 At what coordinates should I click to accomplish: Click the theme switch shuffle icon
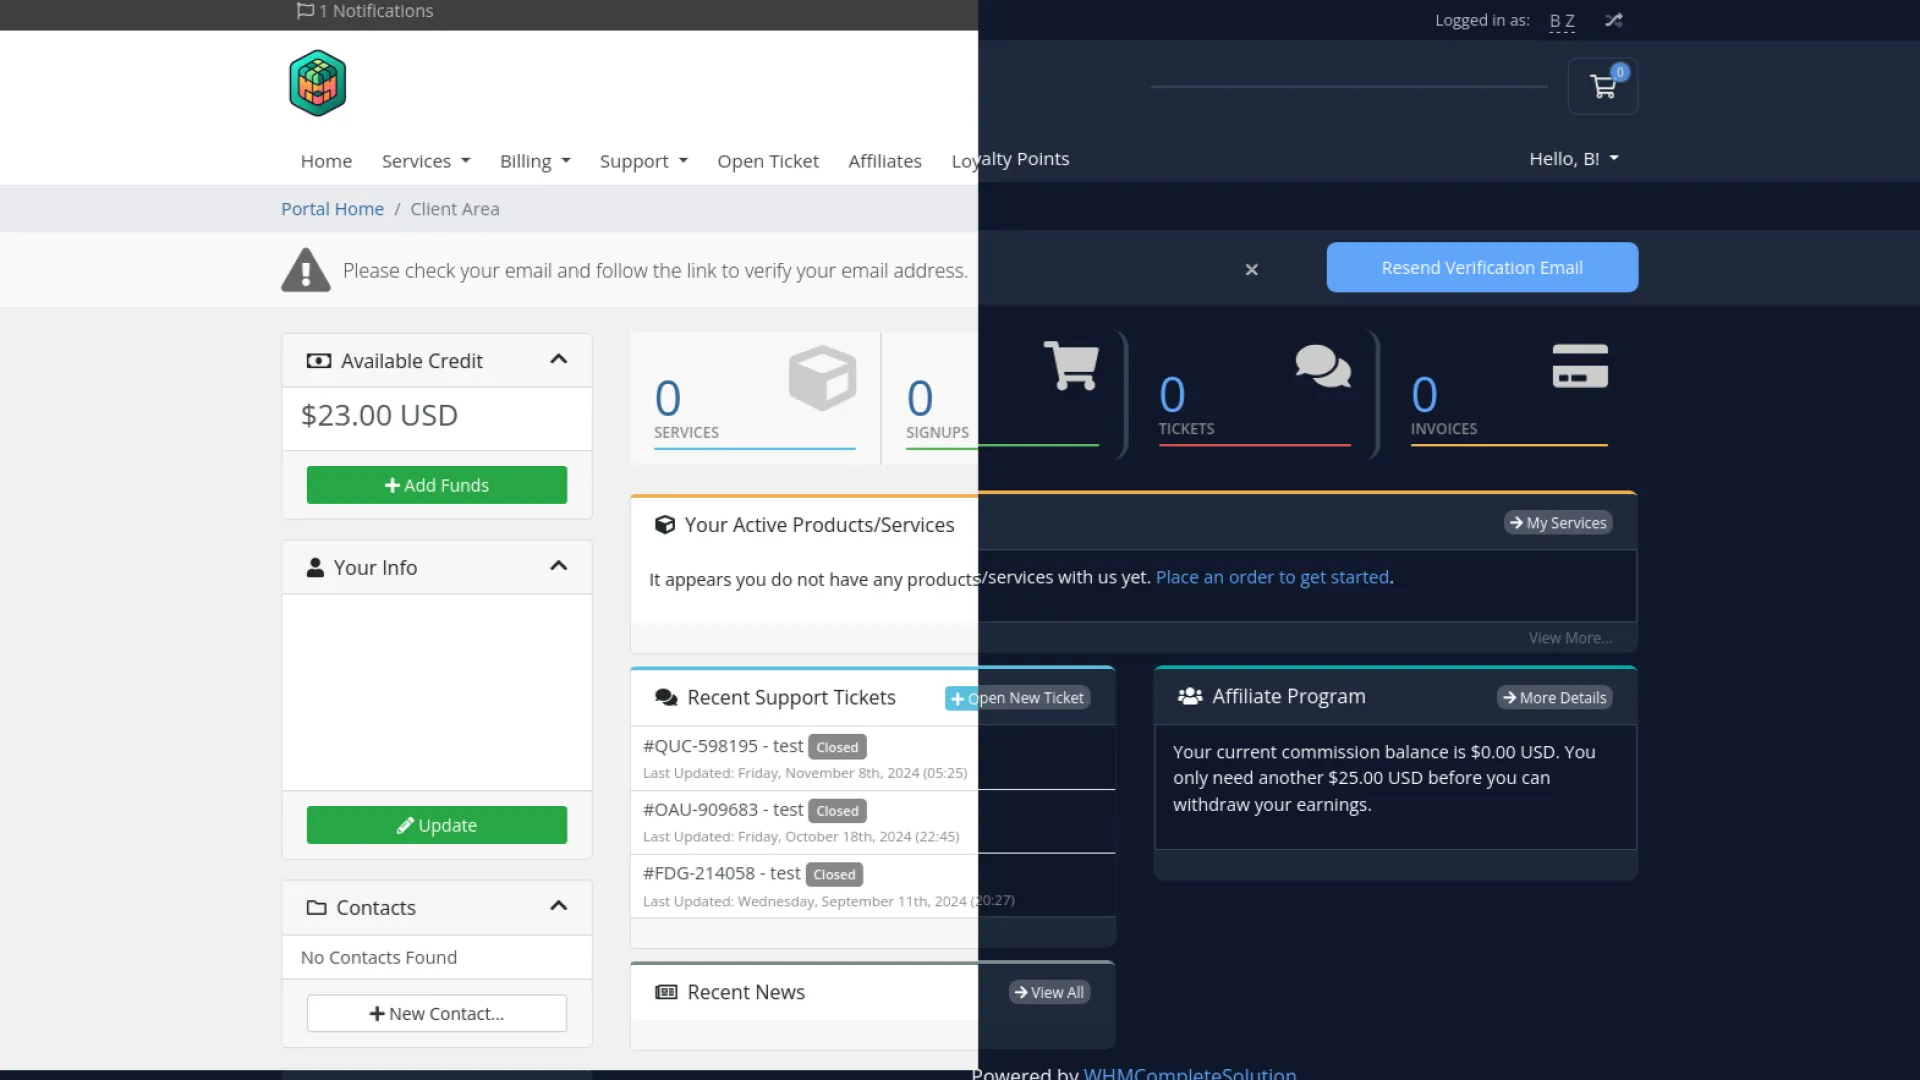coord(1613,20)
